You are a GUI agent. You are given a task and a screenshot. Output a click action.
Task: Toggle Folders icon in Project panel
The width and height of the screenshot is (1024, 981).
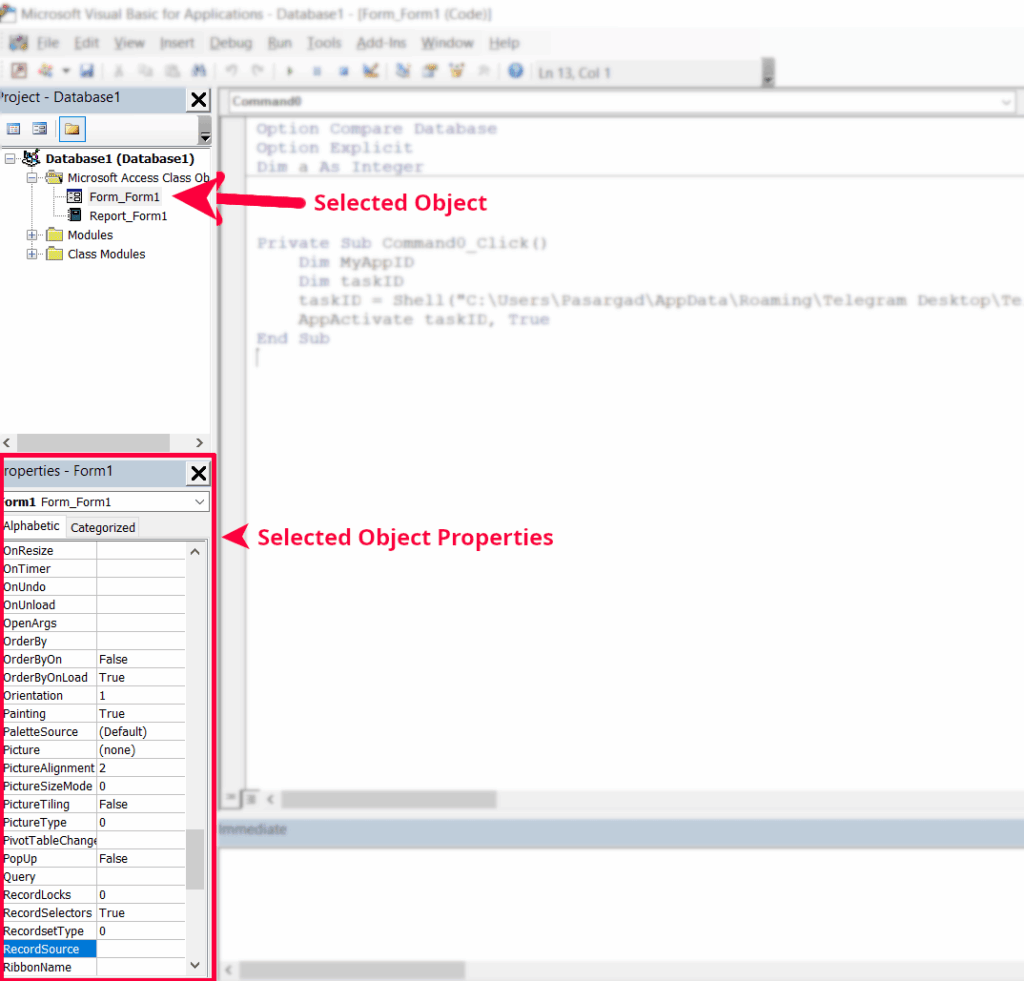click(72, 129)
